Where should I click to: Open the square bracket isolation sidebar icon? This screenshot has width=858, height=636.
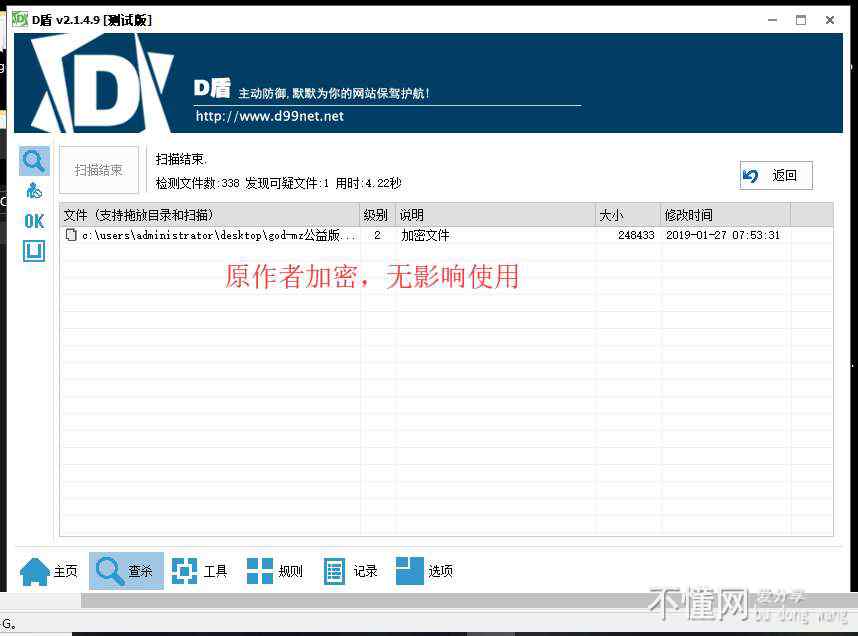(34, 251)
